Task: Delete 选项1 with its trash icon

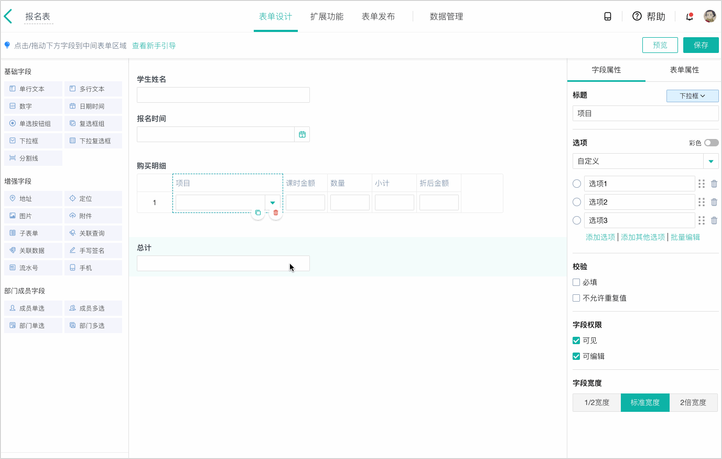Action: tap(714, 184)
